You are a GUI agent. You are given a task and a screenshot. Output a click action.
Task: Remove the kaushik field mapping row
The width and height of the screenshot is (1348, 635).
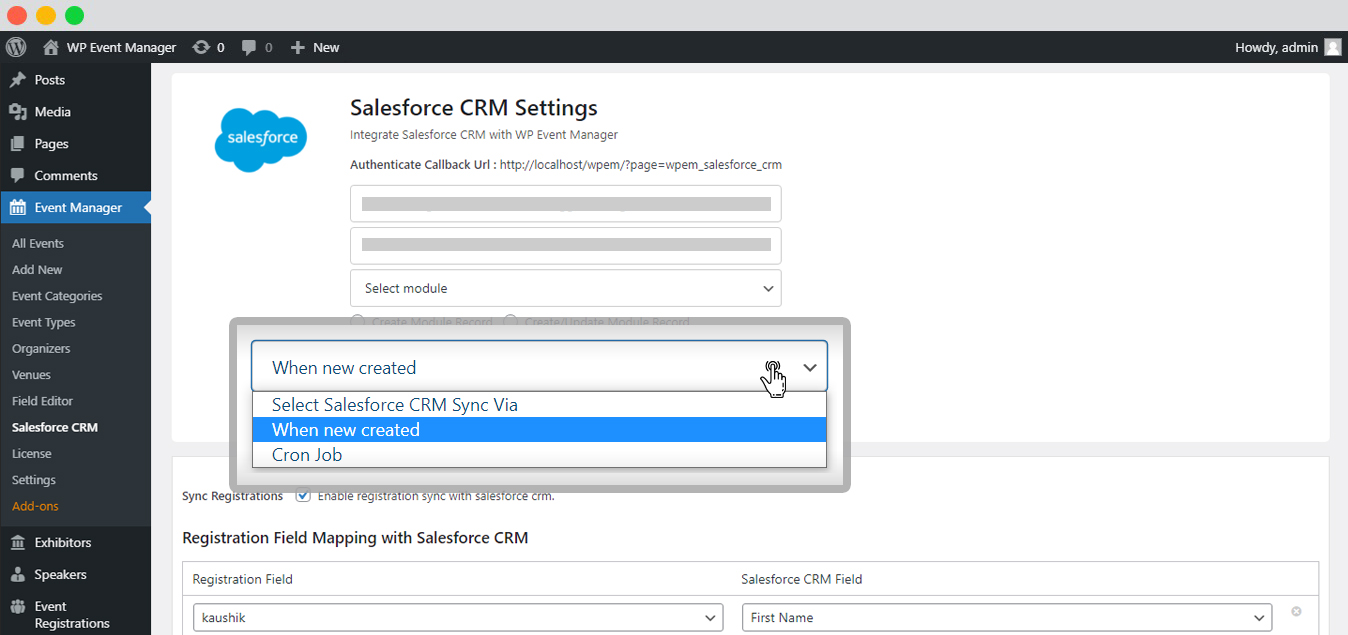coord(1296,611)
